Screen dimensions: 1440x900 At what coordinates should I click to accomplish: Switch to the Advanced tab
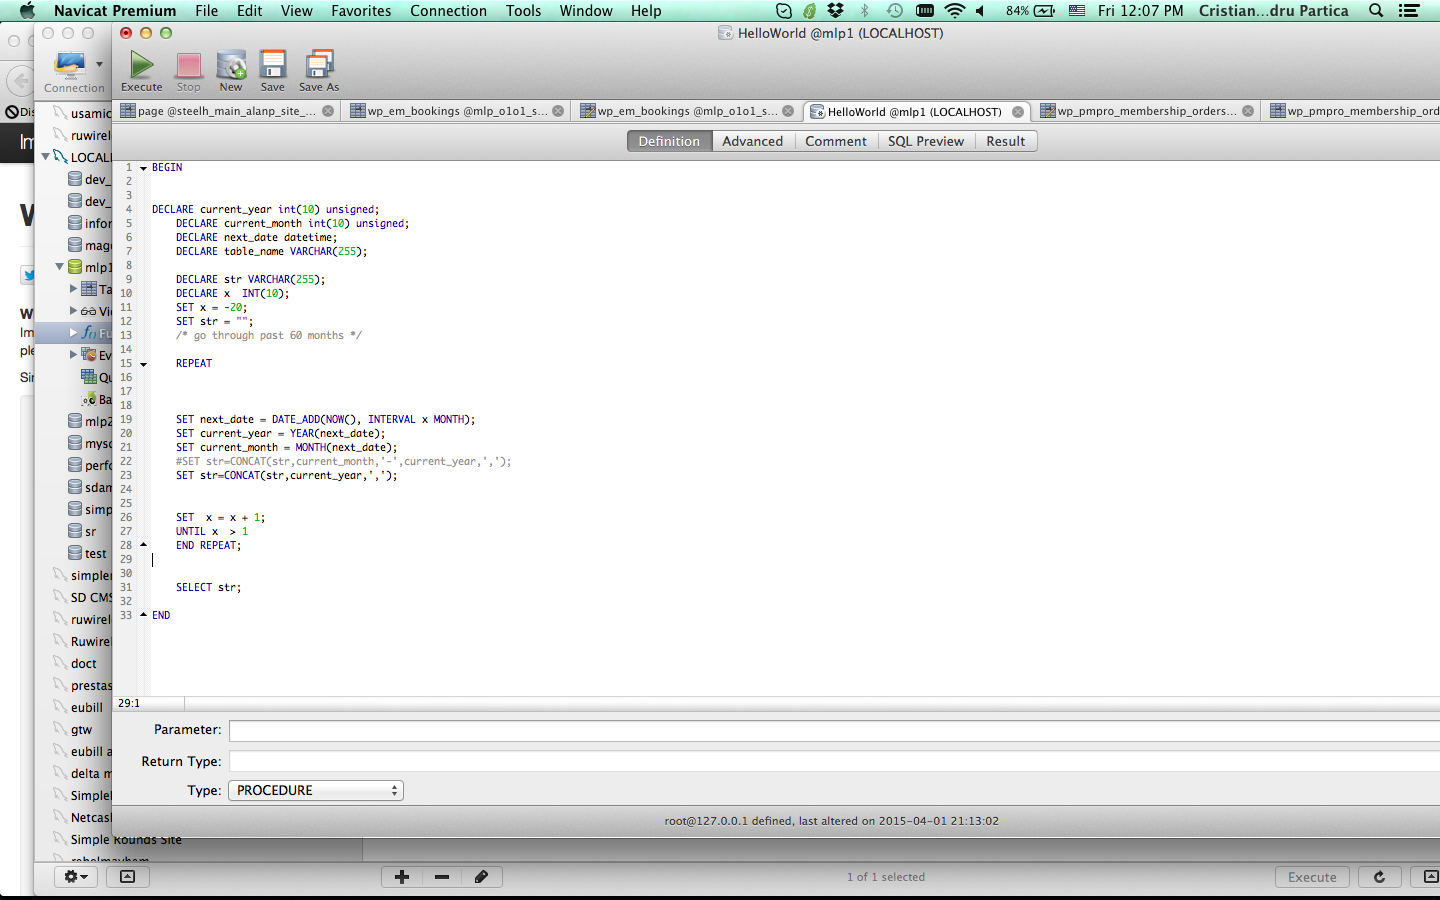(x=752, y=141)
